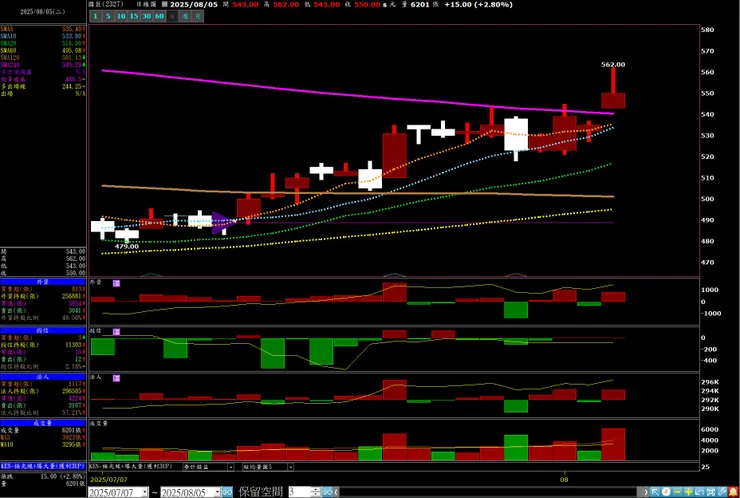Click the purple icon in 投信 panel

(117, 332)
